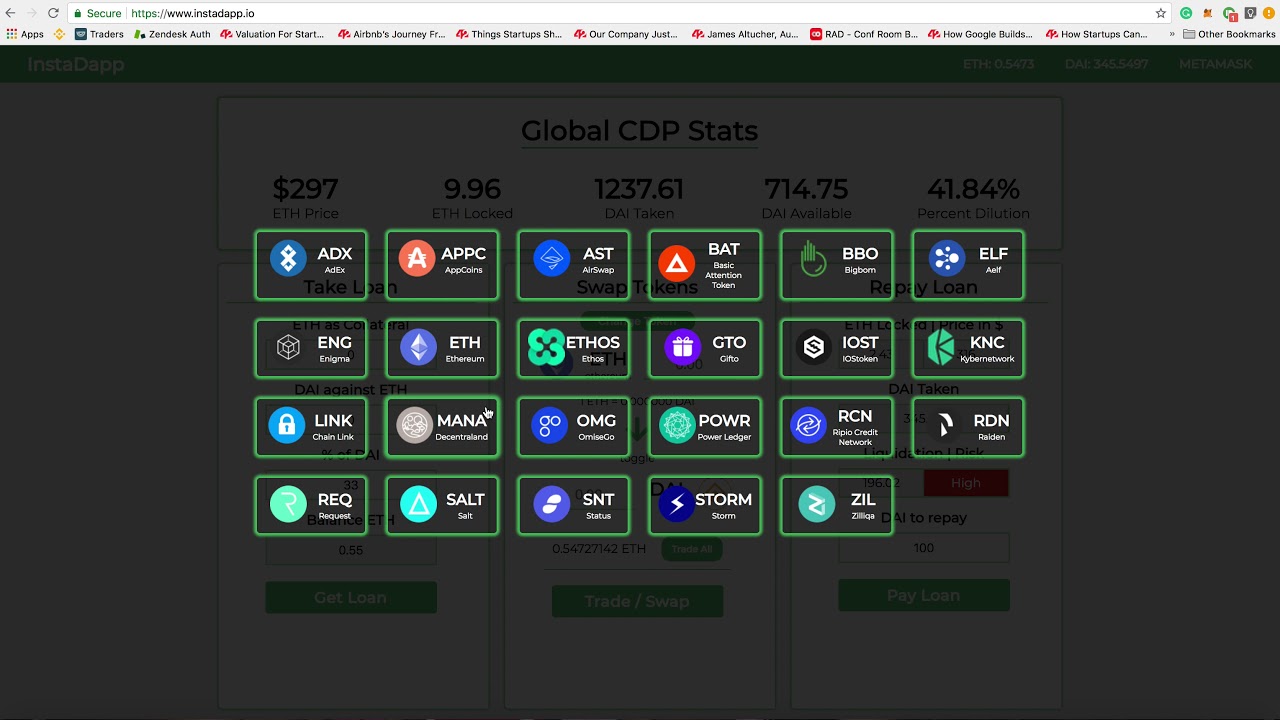Screen dimensions: 1280x720
Task: Select the KNC Kybernetwork token
Action: coord(968,348)
